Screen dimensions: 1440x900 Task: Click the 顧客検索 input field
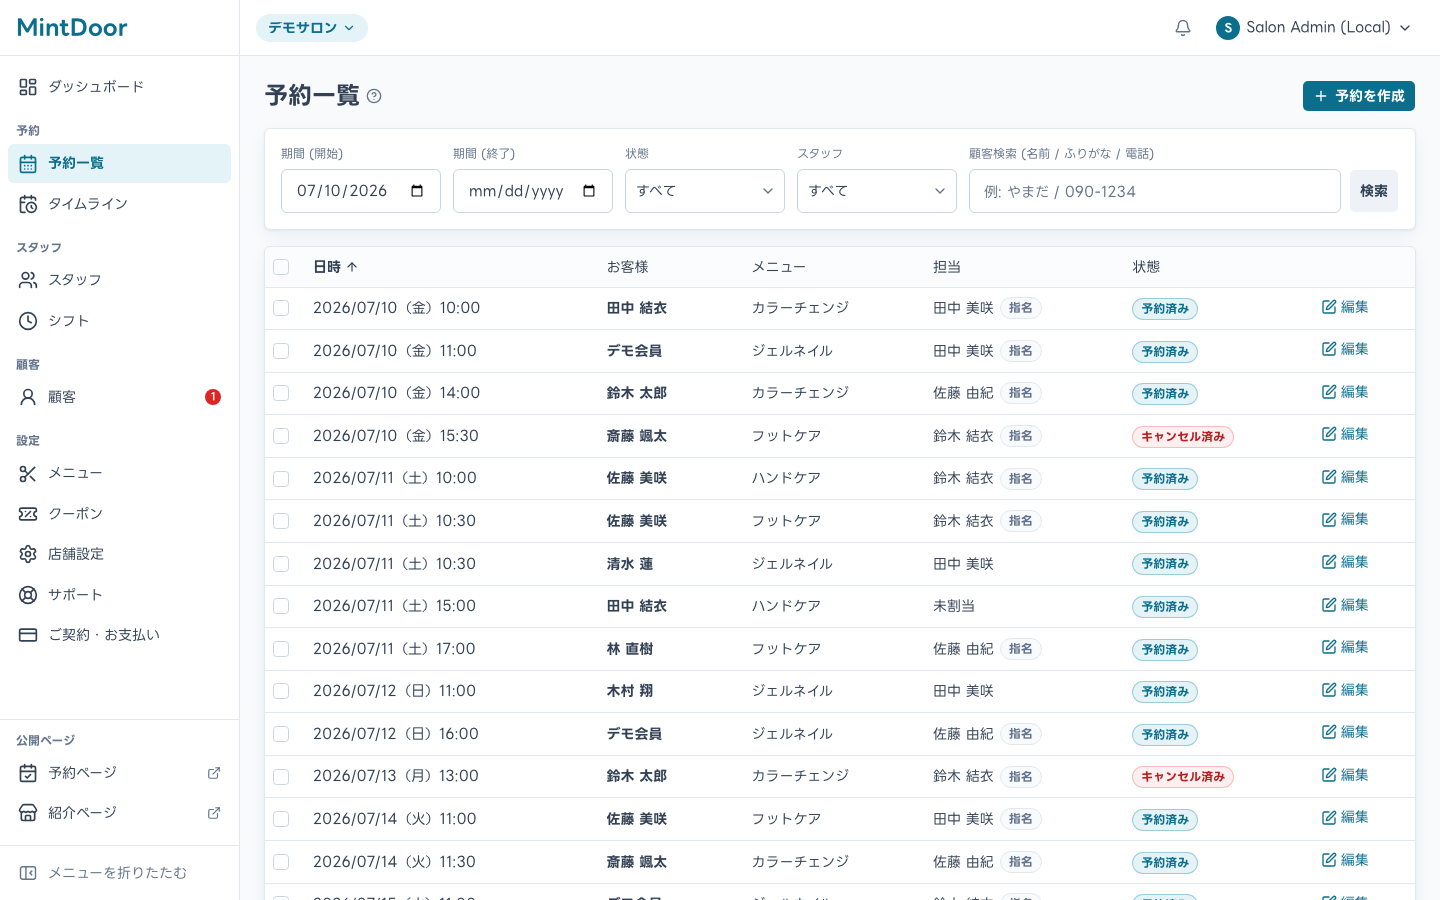(1154, 191)
